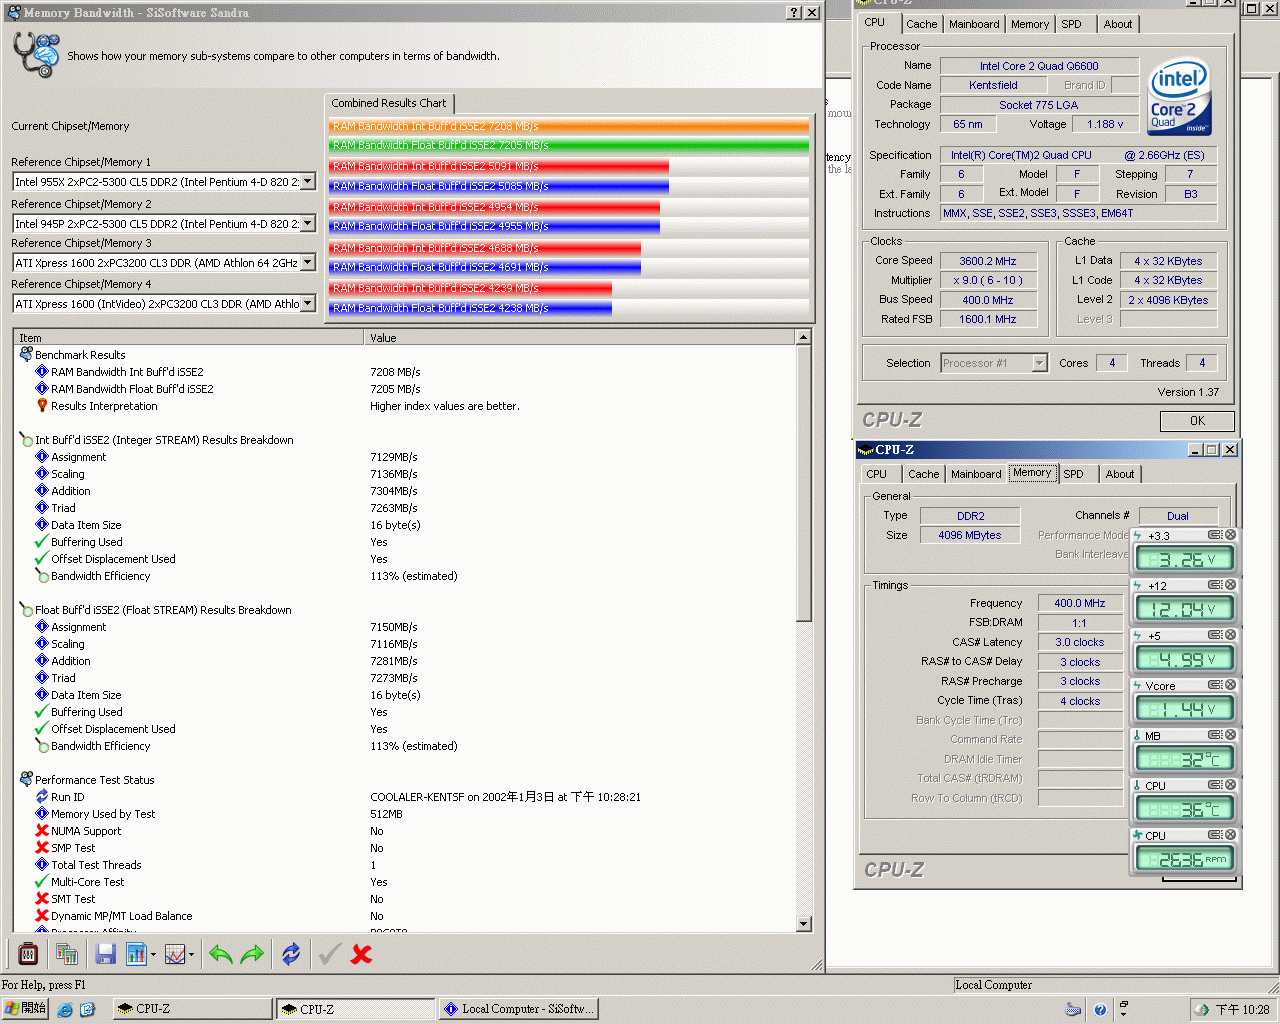Image resolution: width=1280 pixels, height=1024 pixels.
Task: Open About tab in CPU-Z memory window
Action: click(x=1120, y=474)
